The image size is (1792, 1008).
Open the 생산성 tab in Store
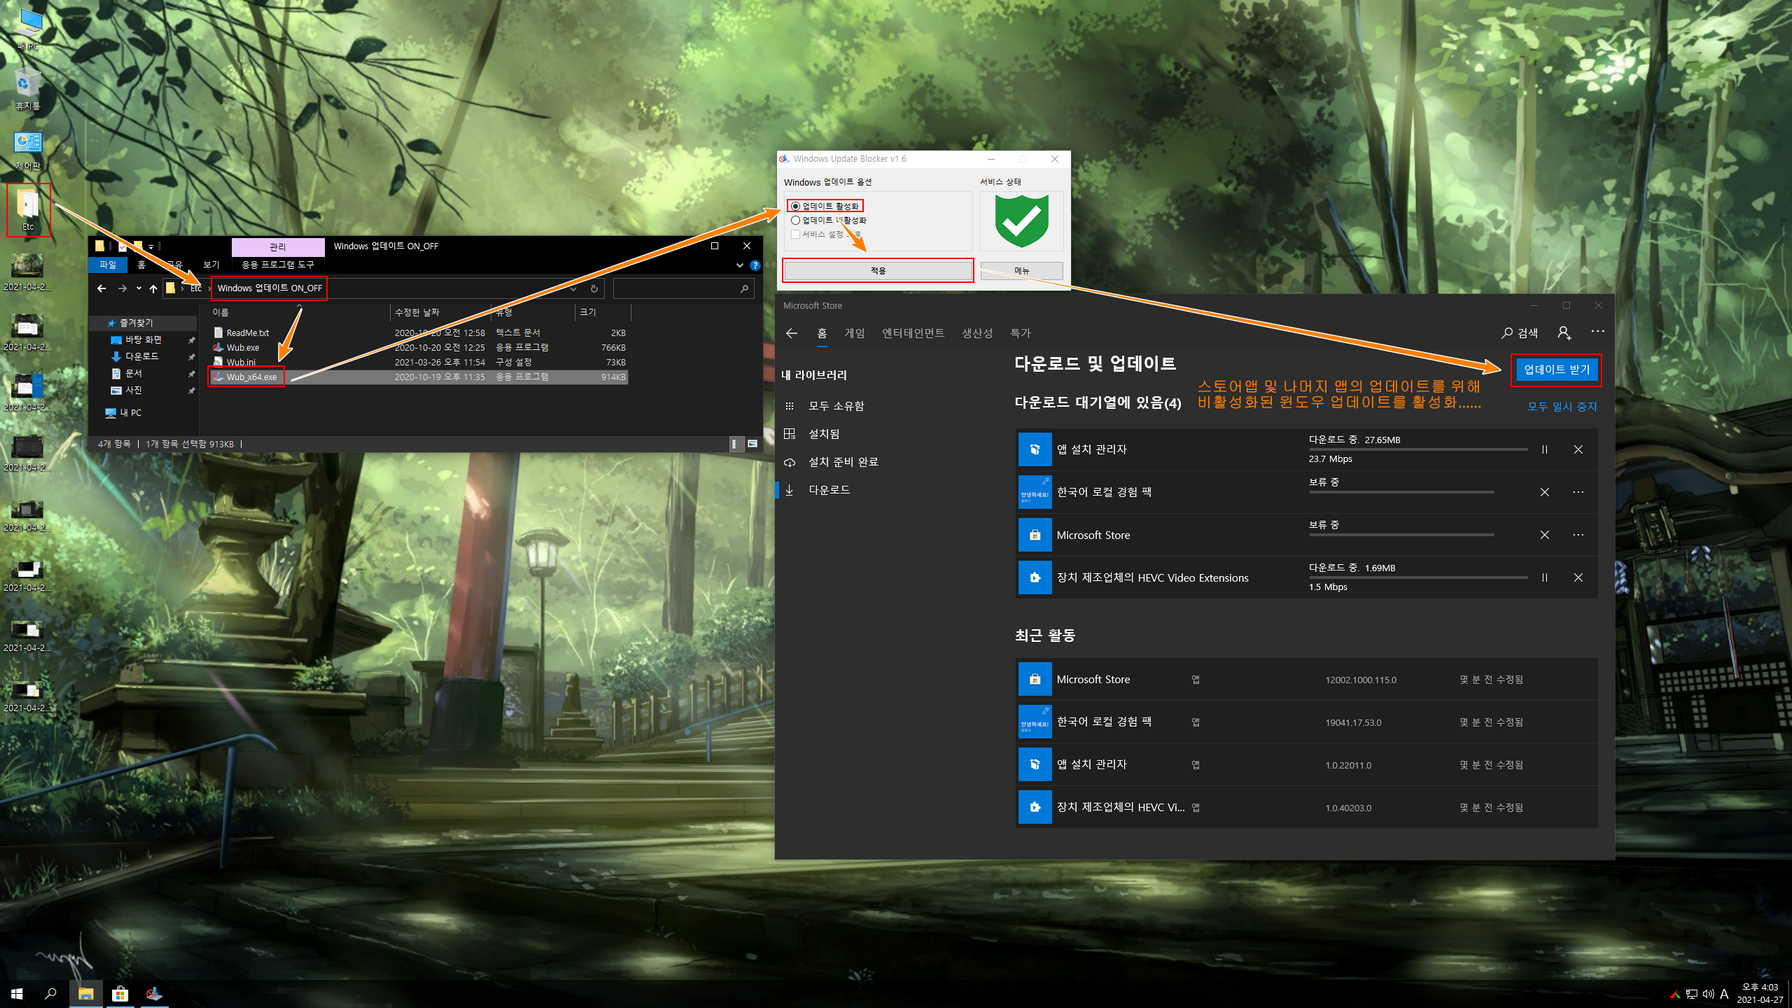(x=977, y=333)
